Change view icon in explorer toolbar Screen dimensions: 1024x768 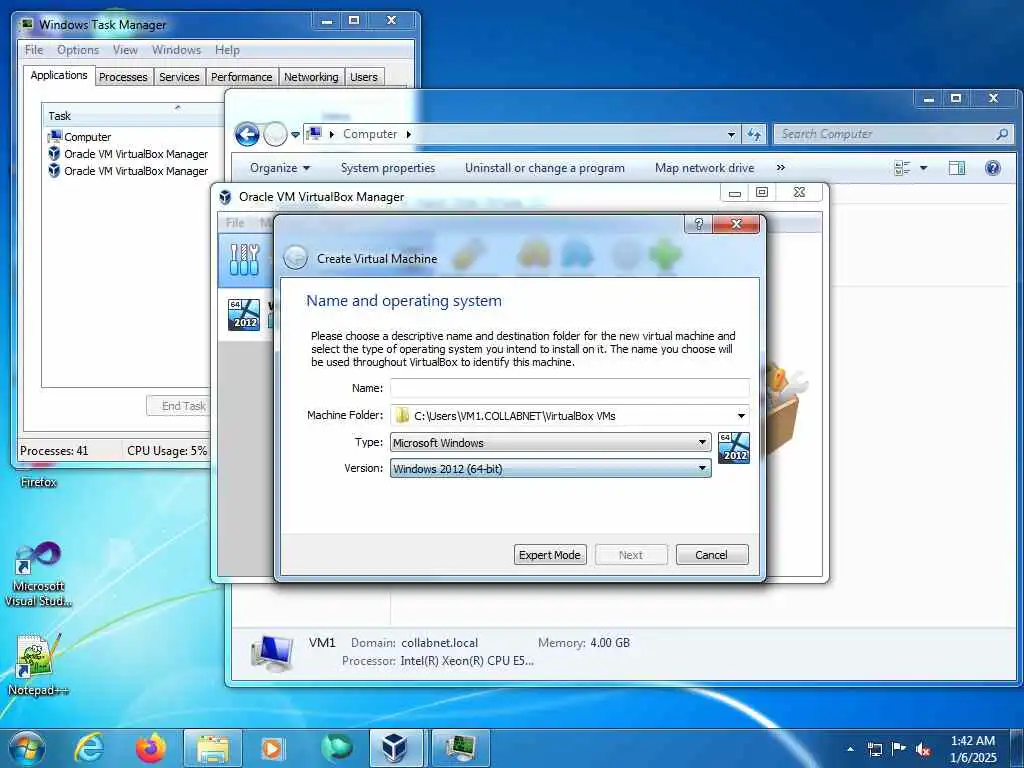coord(902,168)
